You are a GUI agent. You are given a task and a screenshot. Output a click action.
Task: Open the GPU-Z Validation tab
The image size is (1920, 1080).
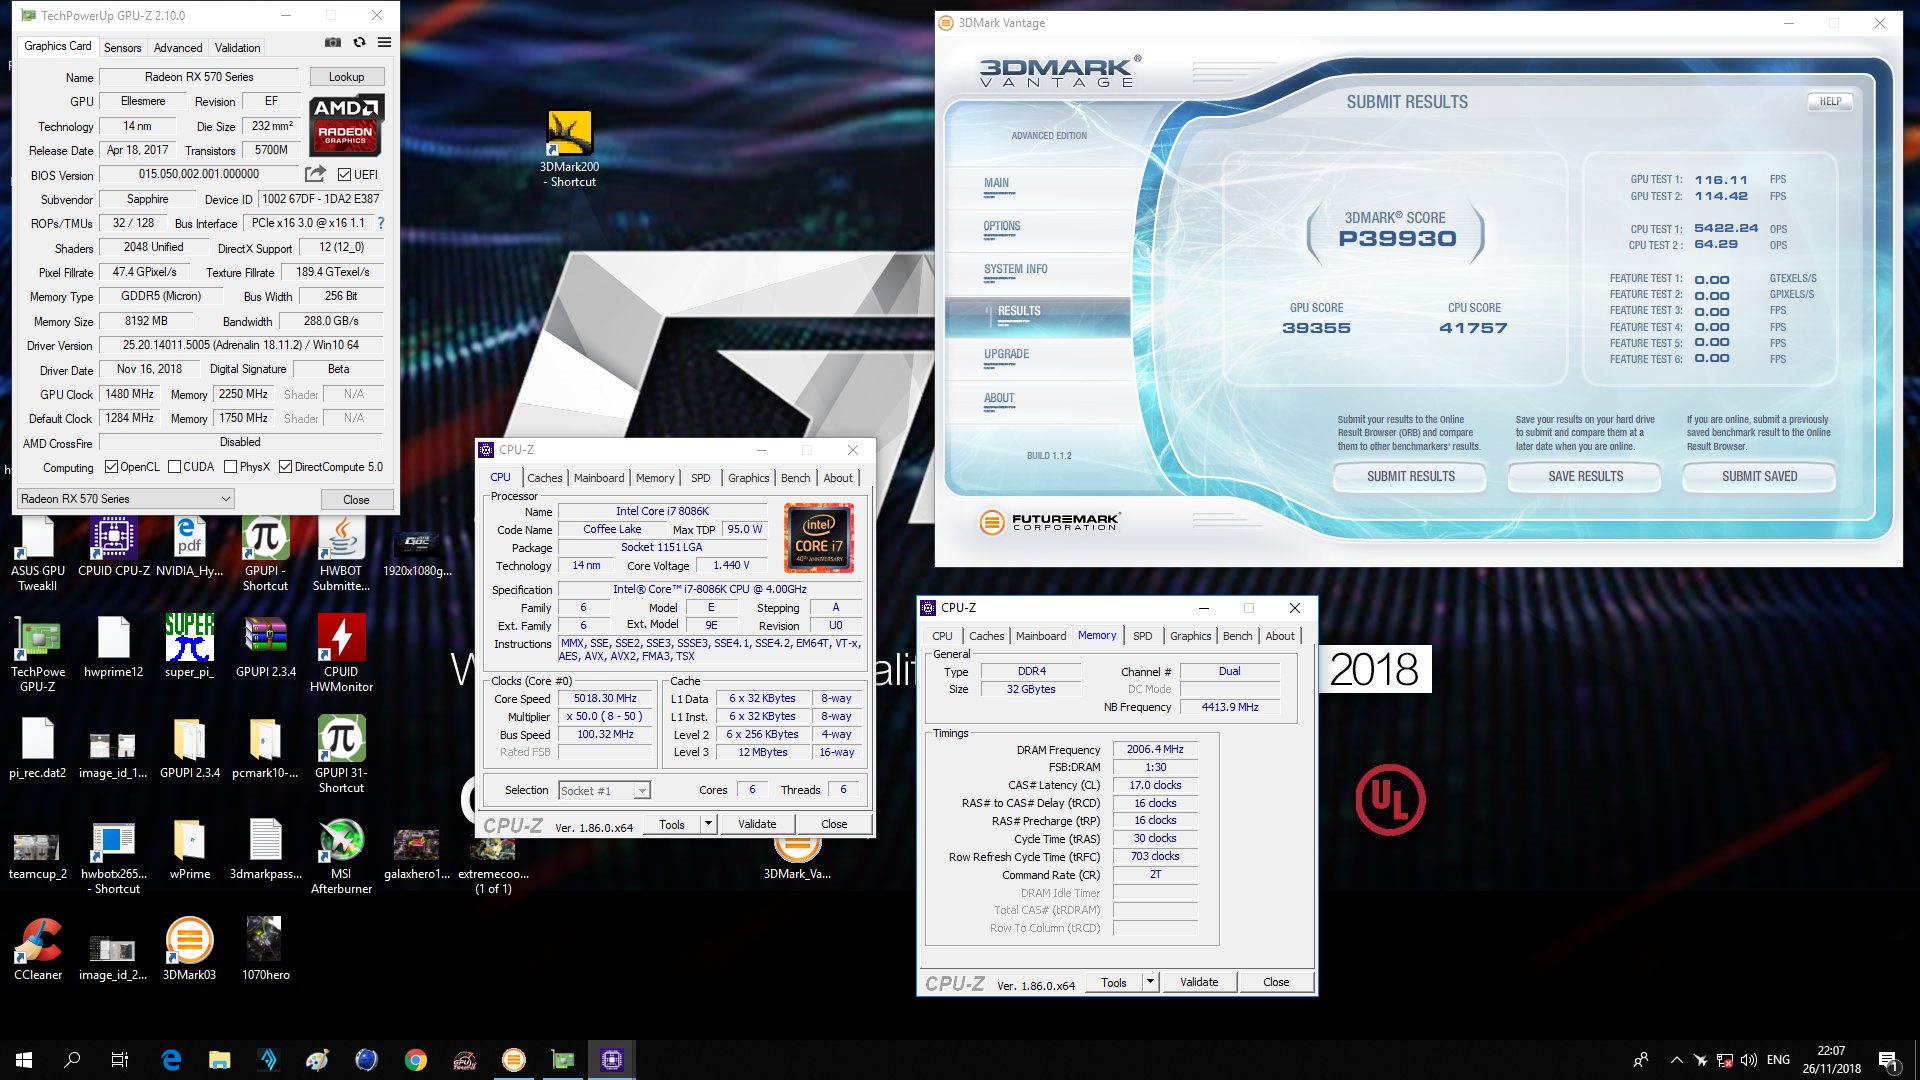(x=237, y=47)
